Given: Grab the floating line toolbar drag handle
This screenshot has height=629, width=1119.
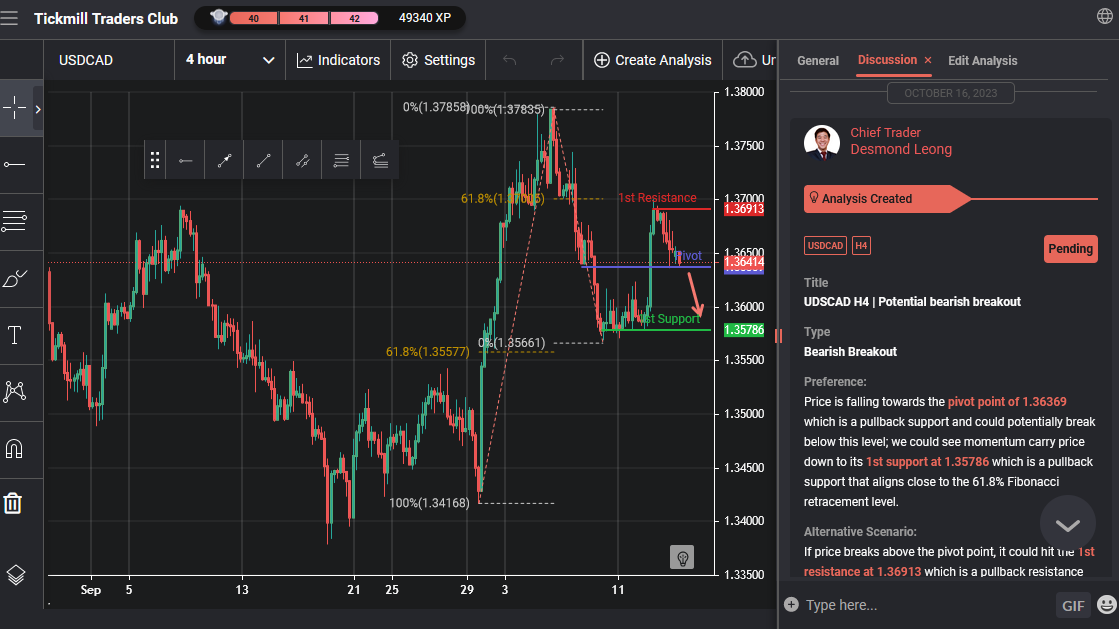Looking at the screenshot, I should 155,161.
